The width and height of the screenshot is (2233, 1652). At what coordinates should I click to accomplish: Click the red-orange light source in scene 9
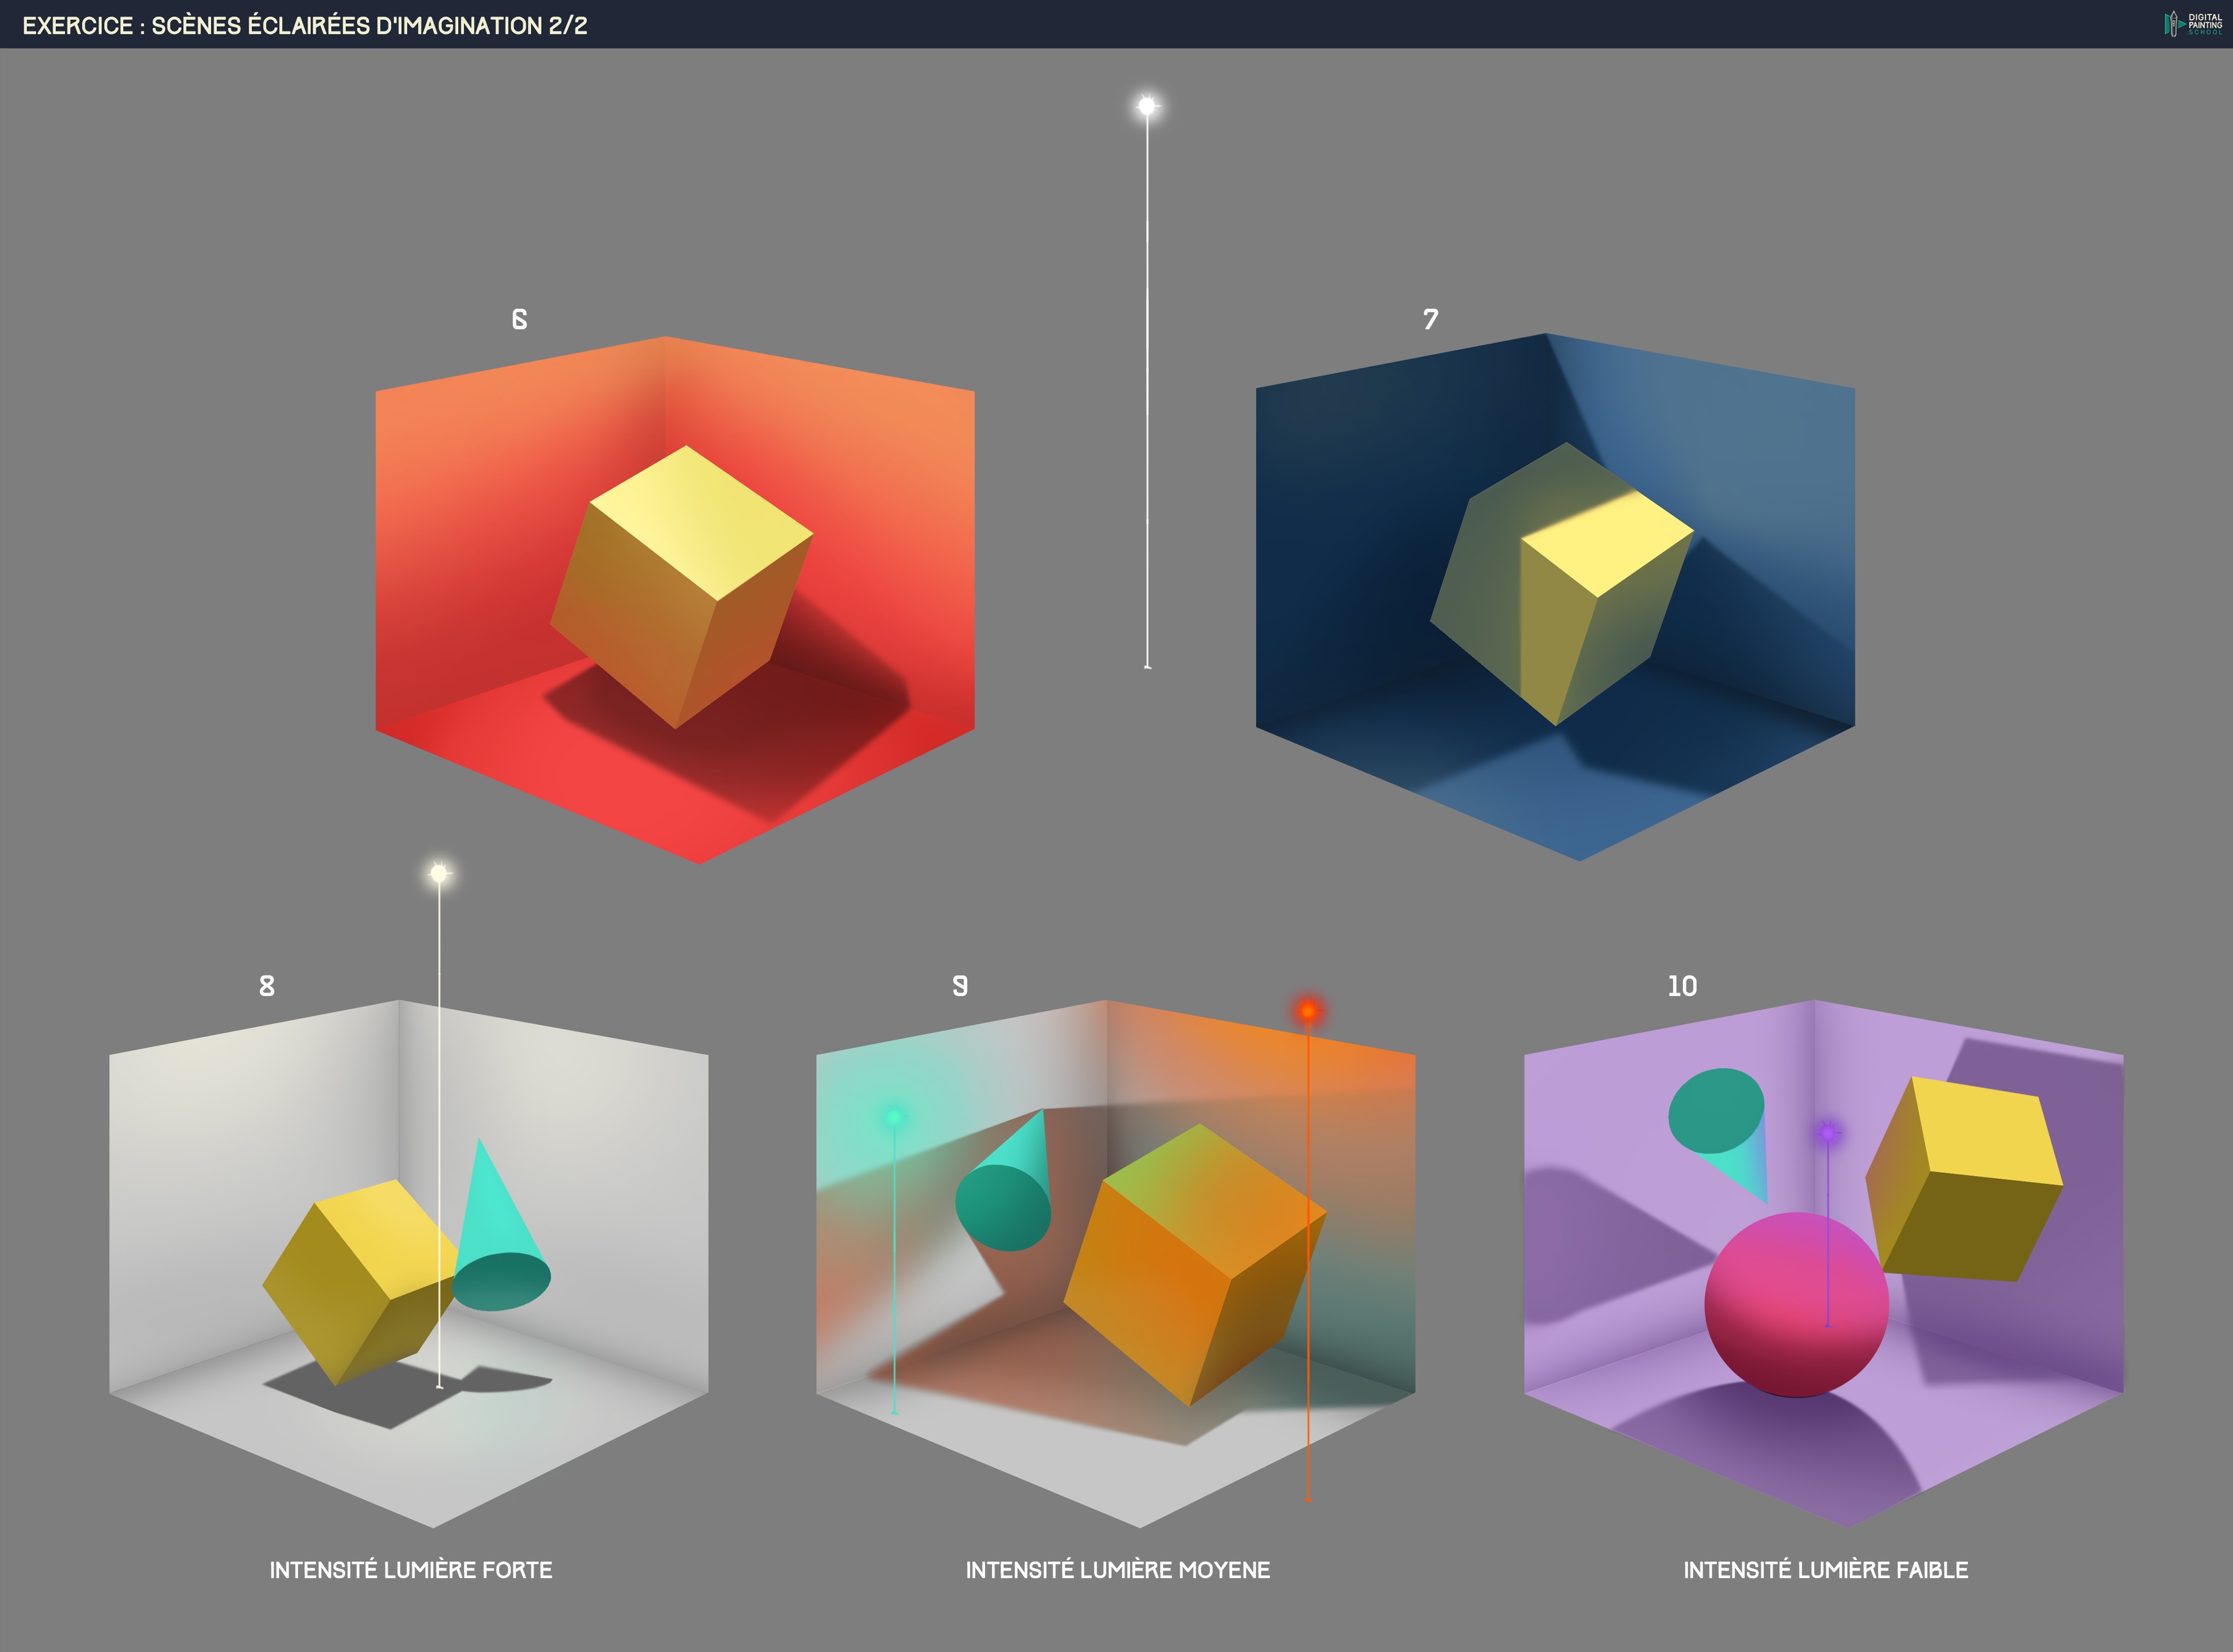(1308, 1011)
